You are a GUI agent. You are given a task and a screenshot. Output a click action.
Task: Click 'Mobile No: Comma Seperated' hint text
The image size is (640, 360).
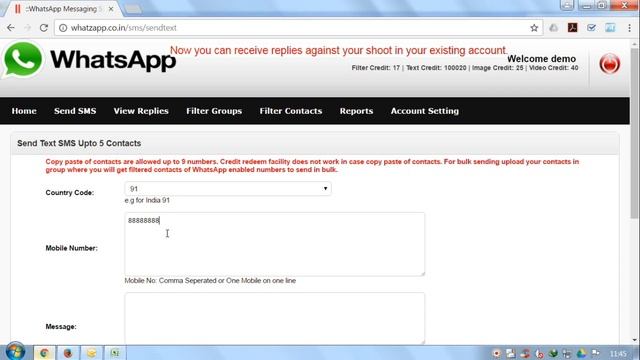[210, 281]
